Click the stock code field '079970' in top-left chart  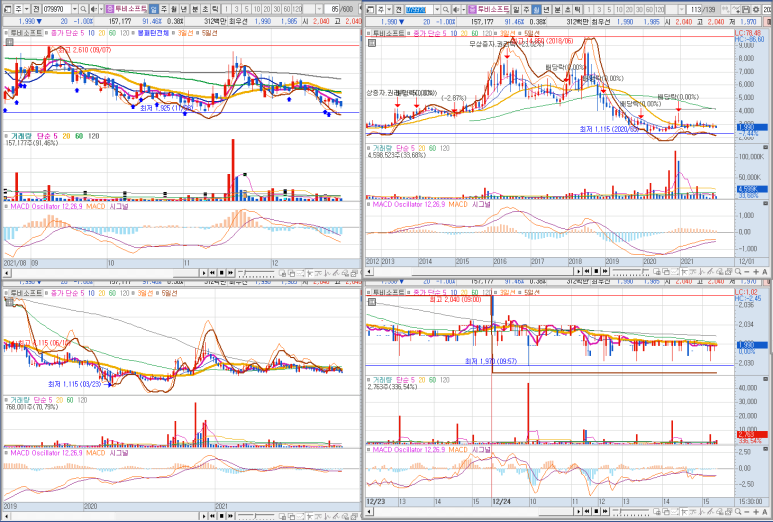57,9
